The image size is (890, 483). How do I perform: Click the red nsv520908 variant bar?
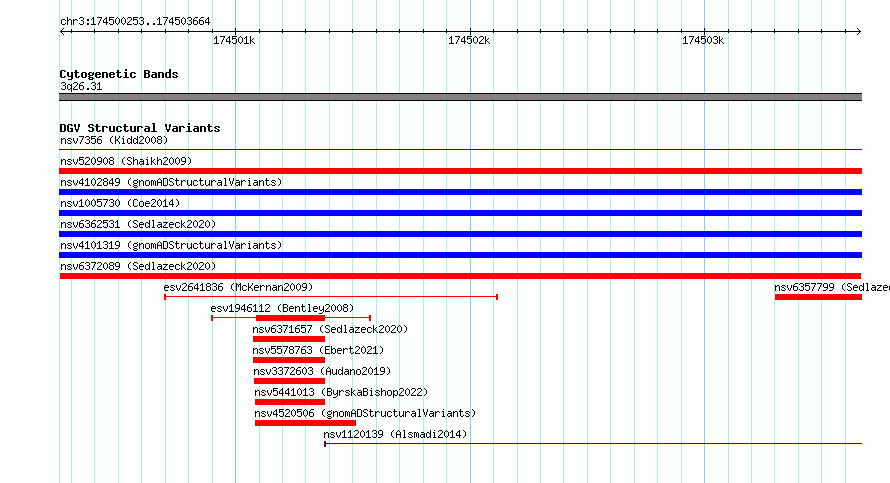[460, 171]
